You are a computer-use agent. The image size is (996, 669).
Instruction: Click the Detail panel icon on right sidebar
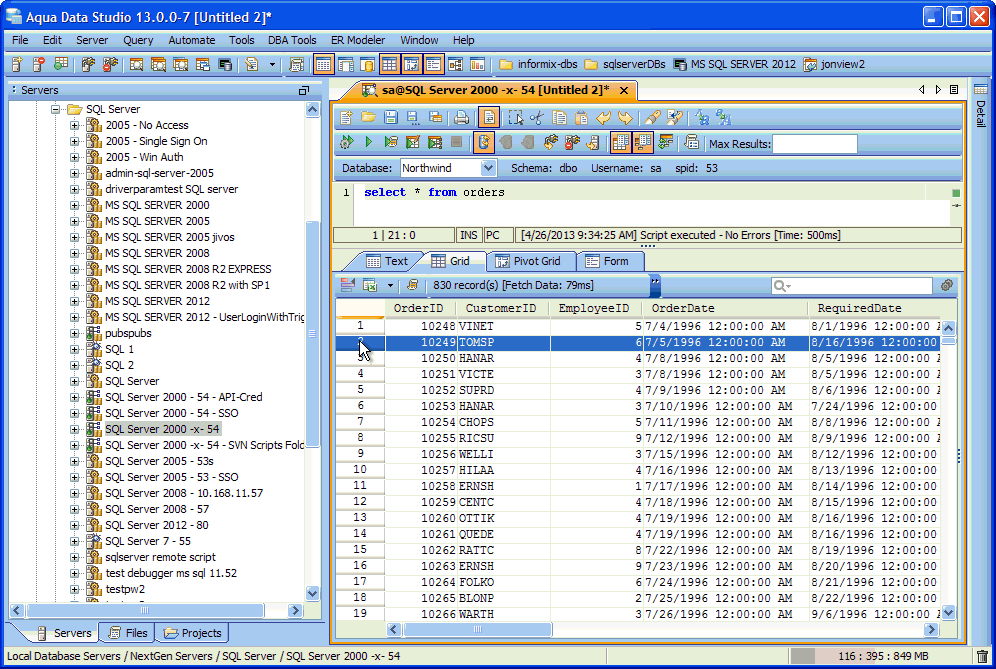coord(981,90)
